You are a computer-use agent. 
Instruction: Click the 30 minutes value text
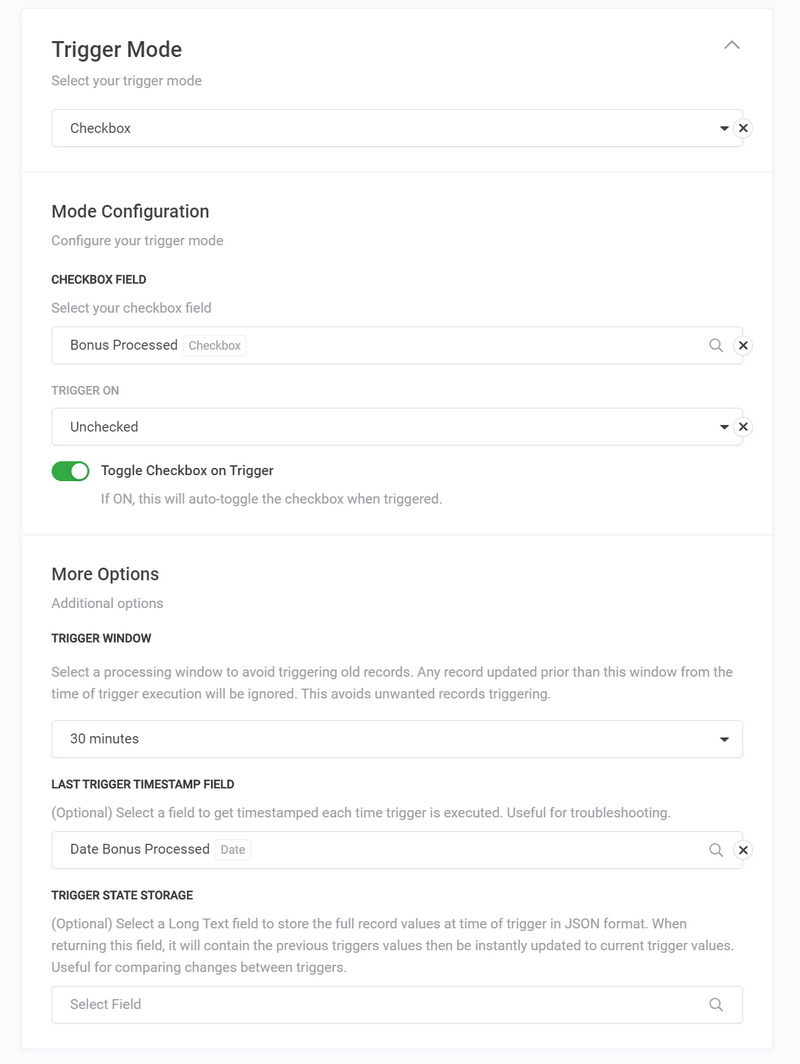click(x=104, y=739)
